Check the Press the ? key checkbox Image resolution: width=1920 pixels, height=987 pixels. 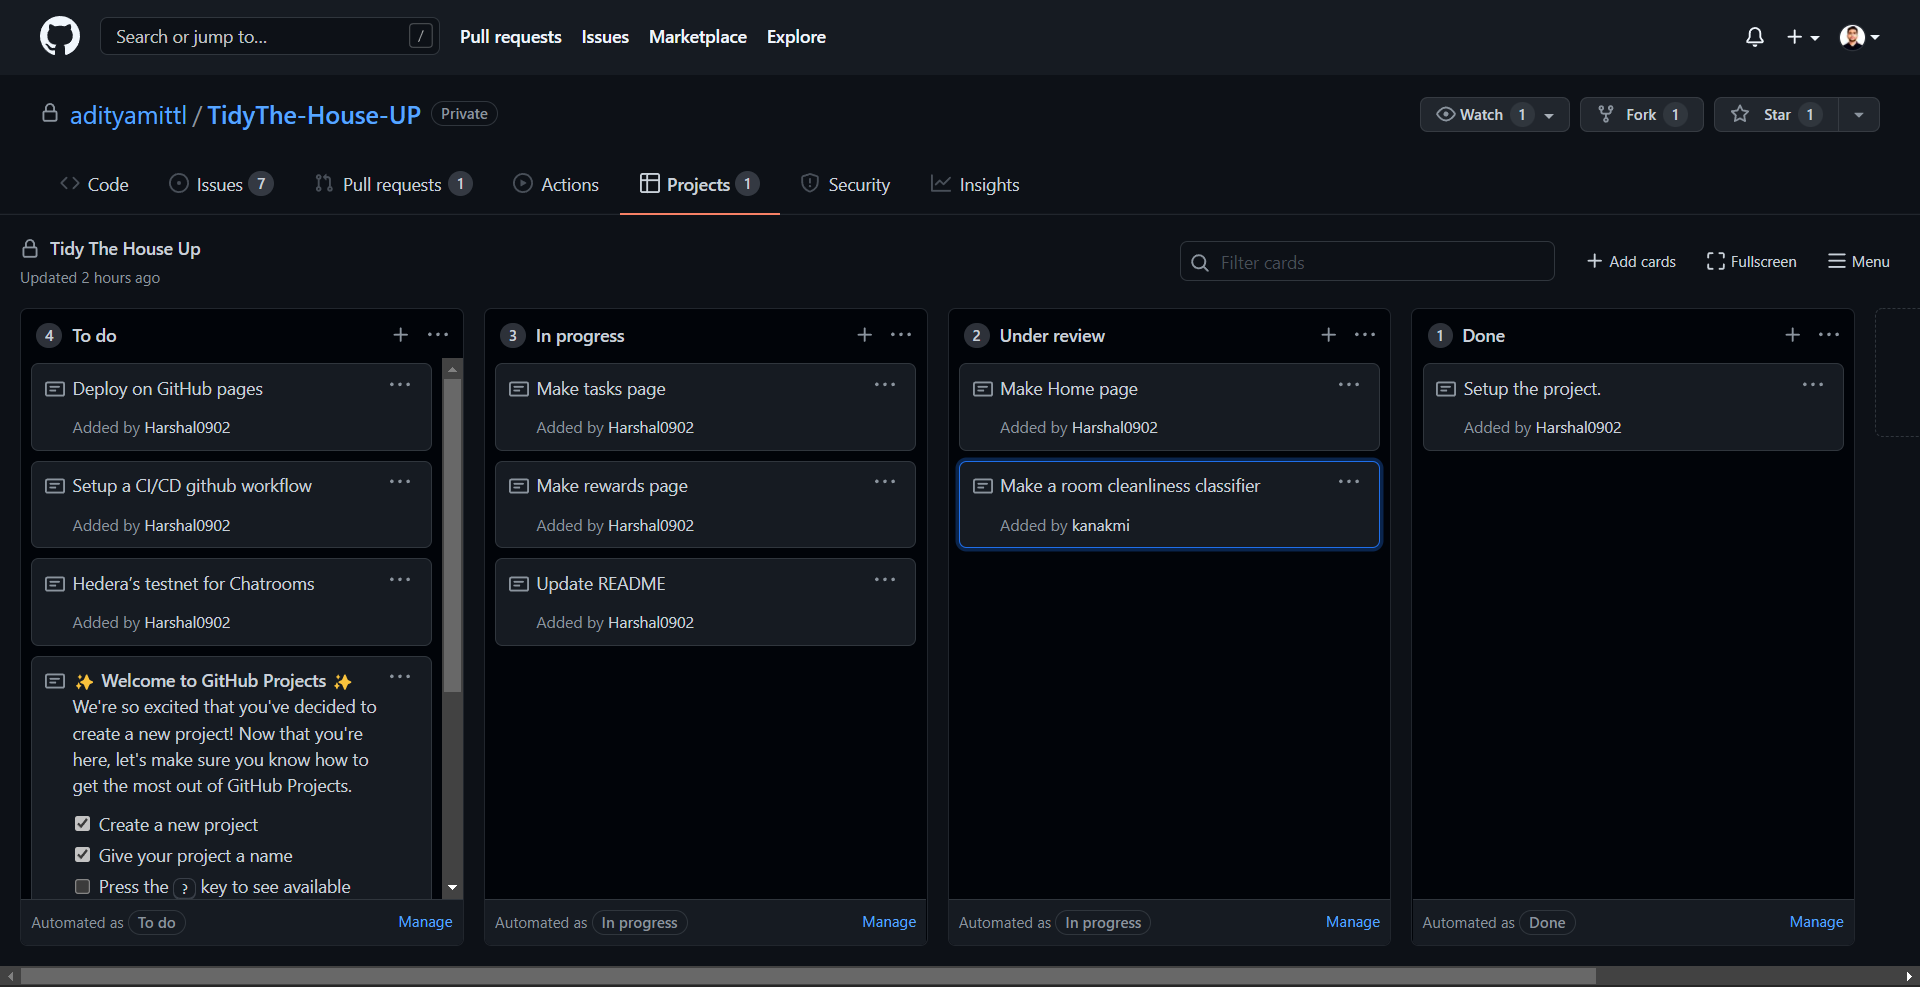82,886
